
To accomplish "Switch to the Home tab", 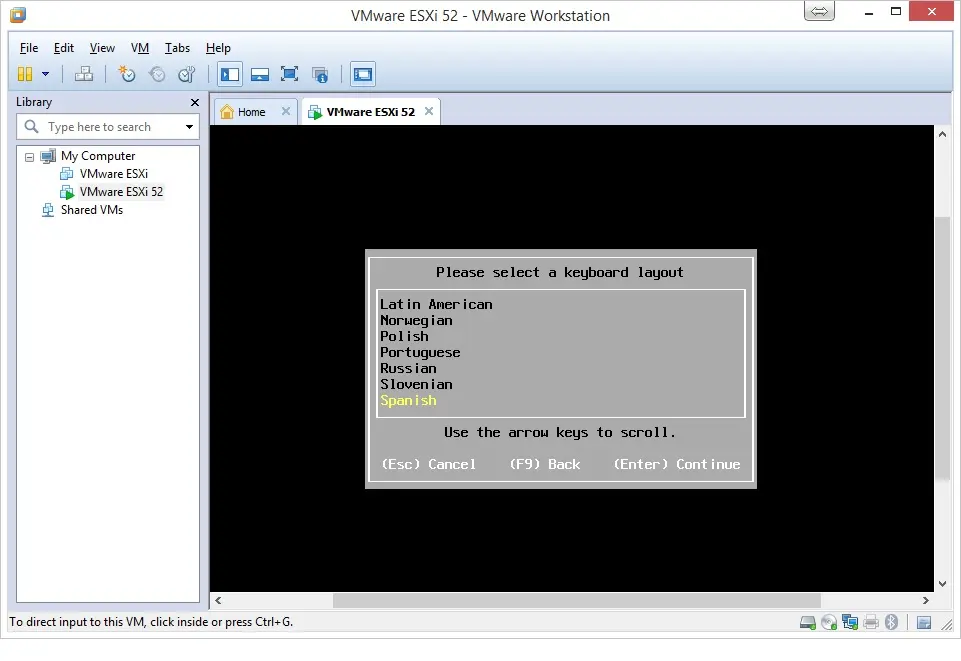I will click(251, 112).
